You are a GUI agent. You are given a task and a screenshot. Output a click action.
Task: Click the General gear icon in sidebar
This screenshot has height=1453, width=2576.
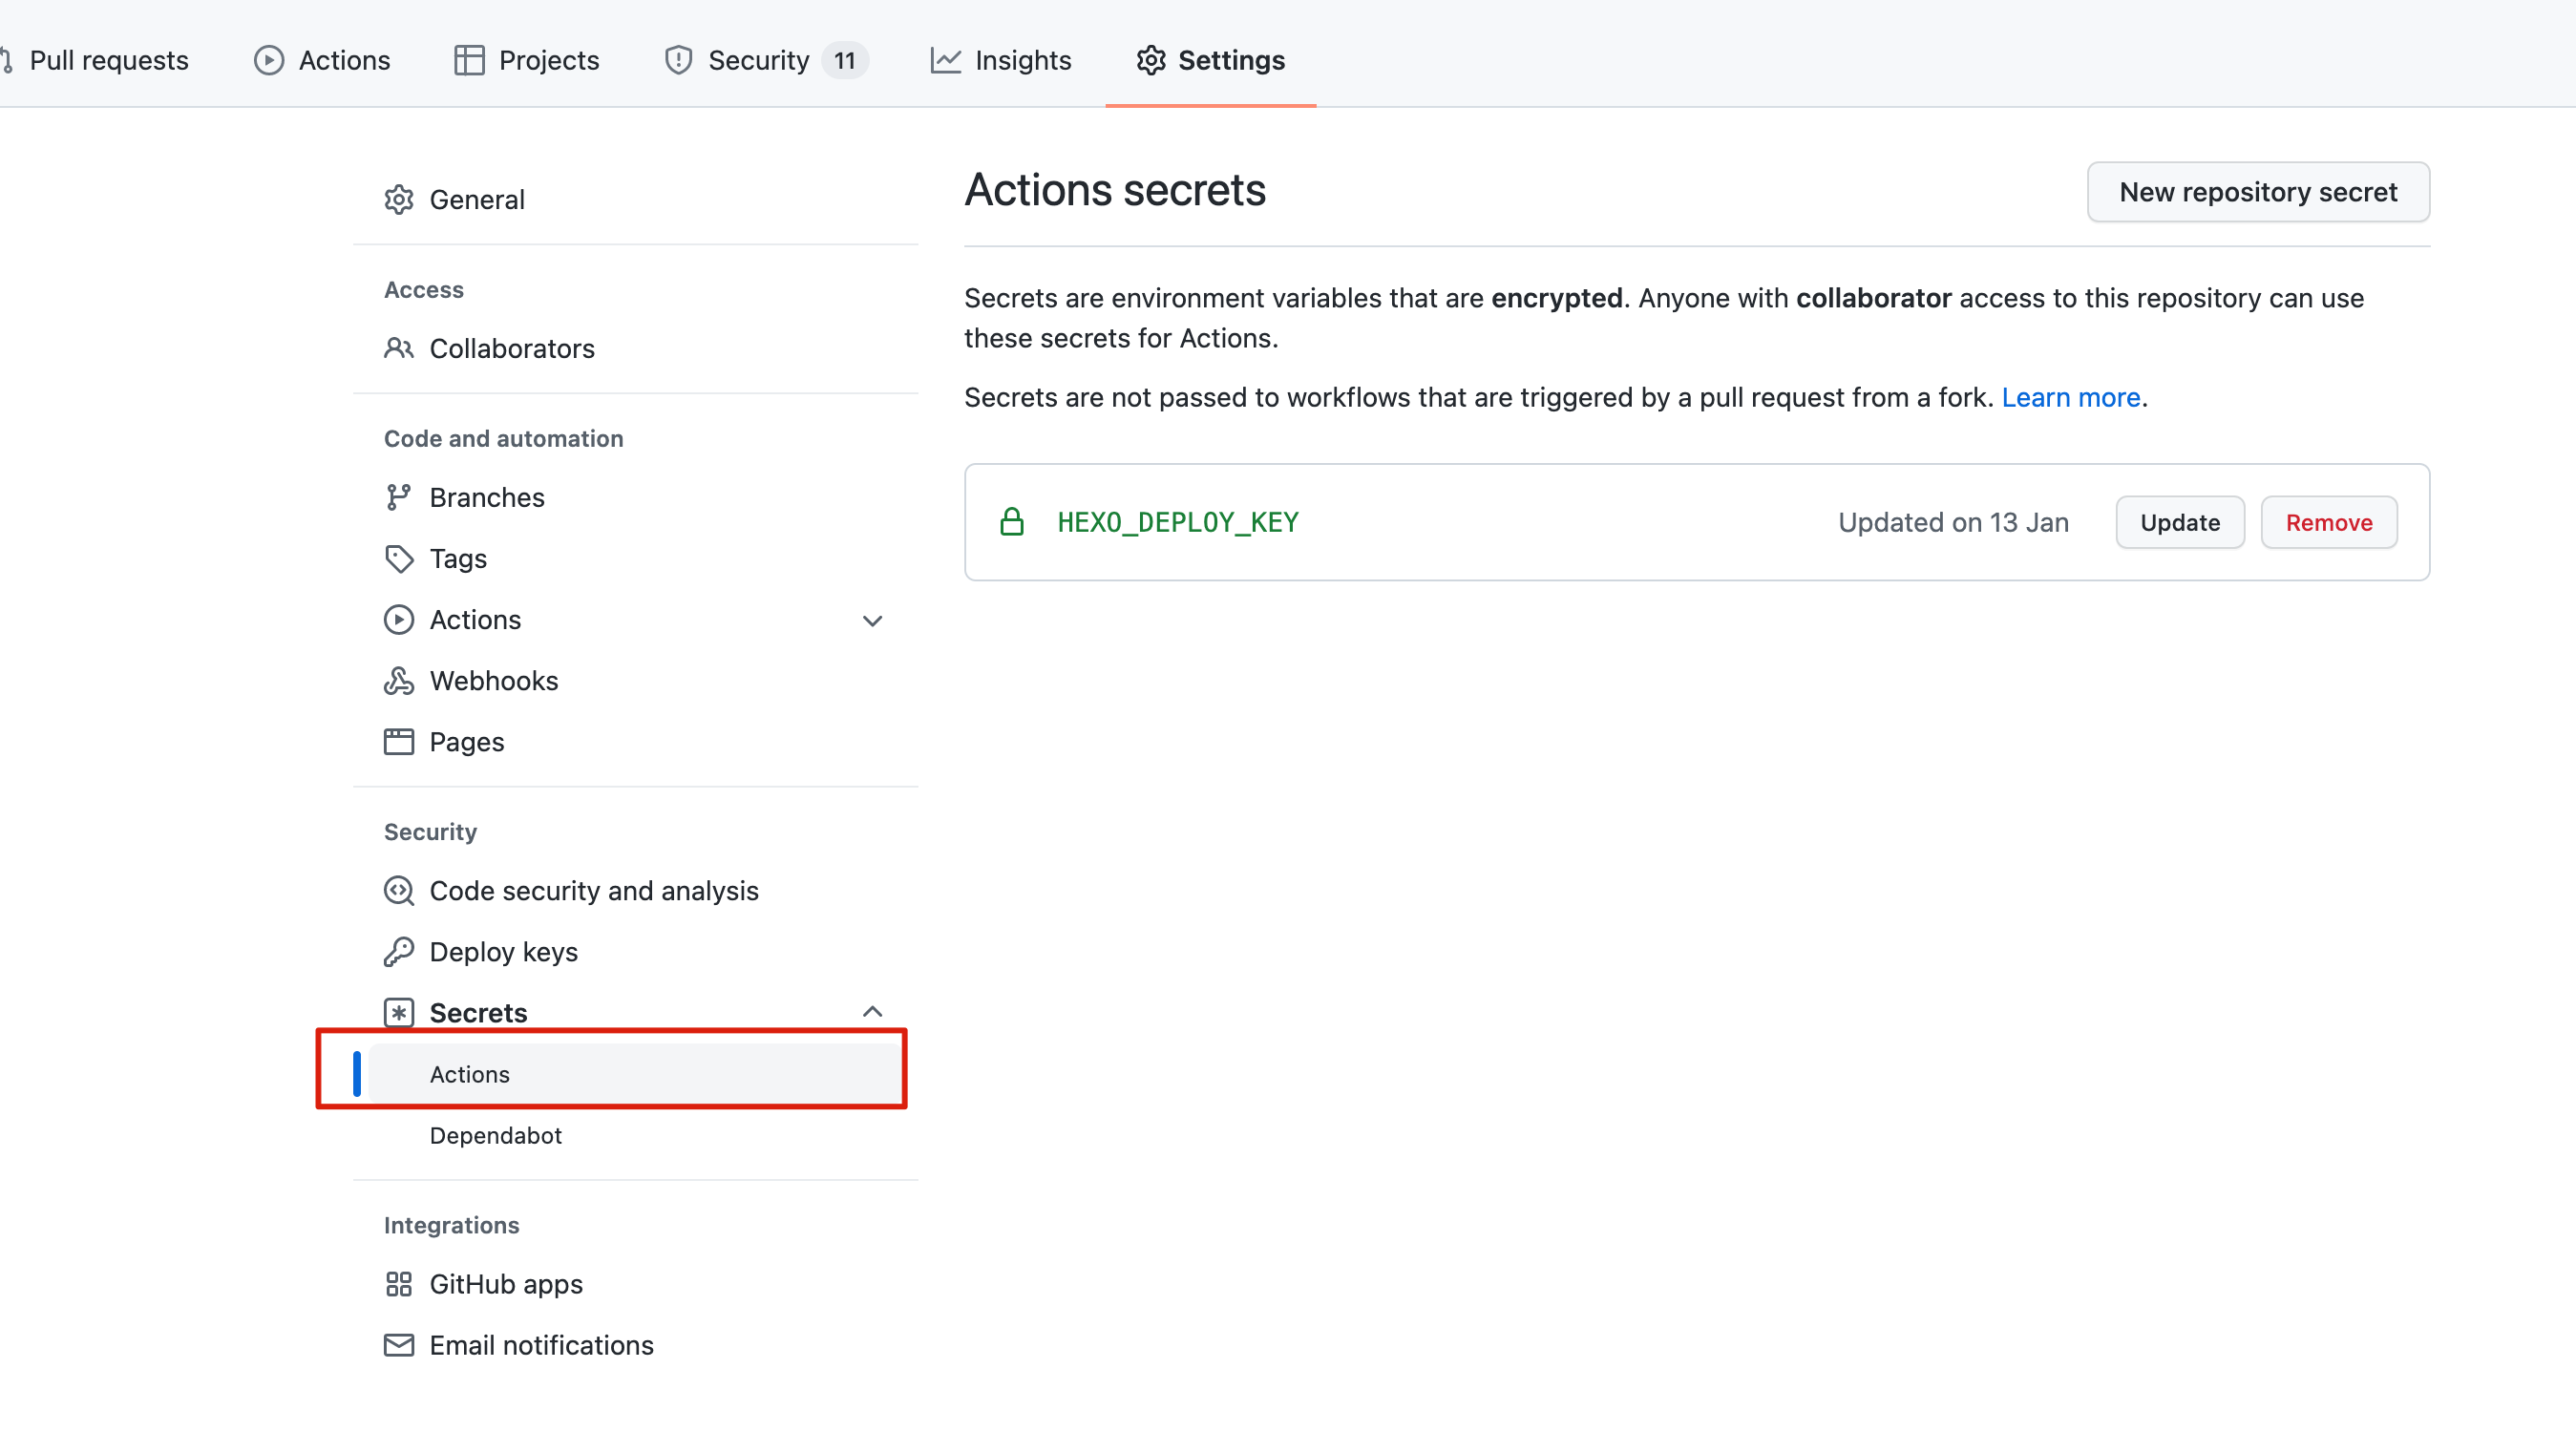point(398,200)
